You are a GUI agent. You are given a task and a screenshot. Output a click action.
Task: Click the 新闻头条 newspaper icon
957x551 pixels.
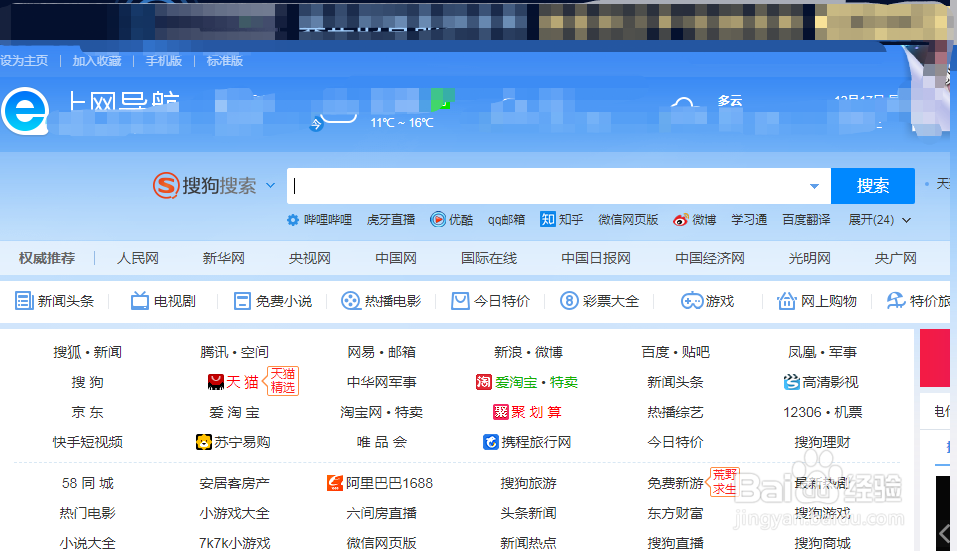(x=24, y=301)
